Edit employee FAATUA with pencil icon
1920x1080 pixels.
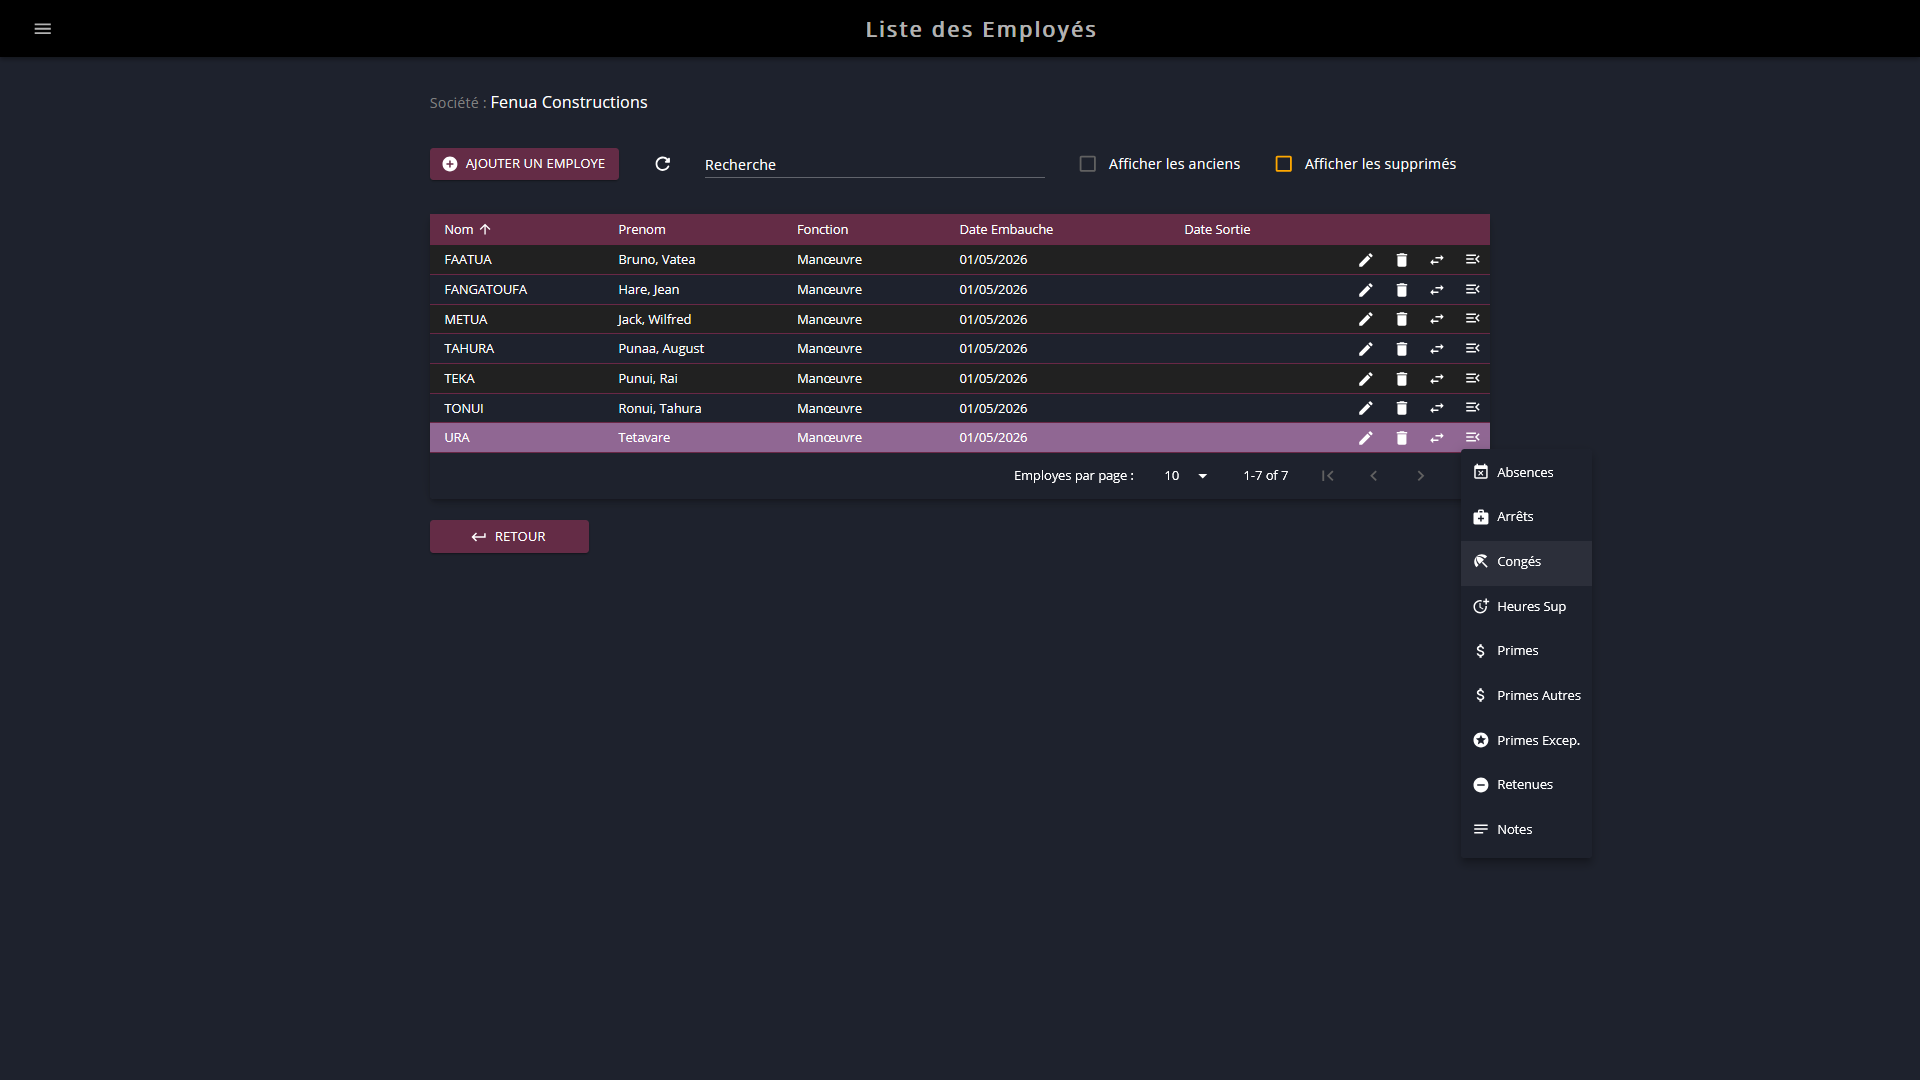pos(1365,260)
